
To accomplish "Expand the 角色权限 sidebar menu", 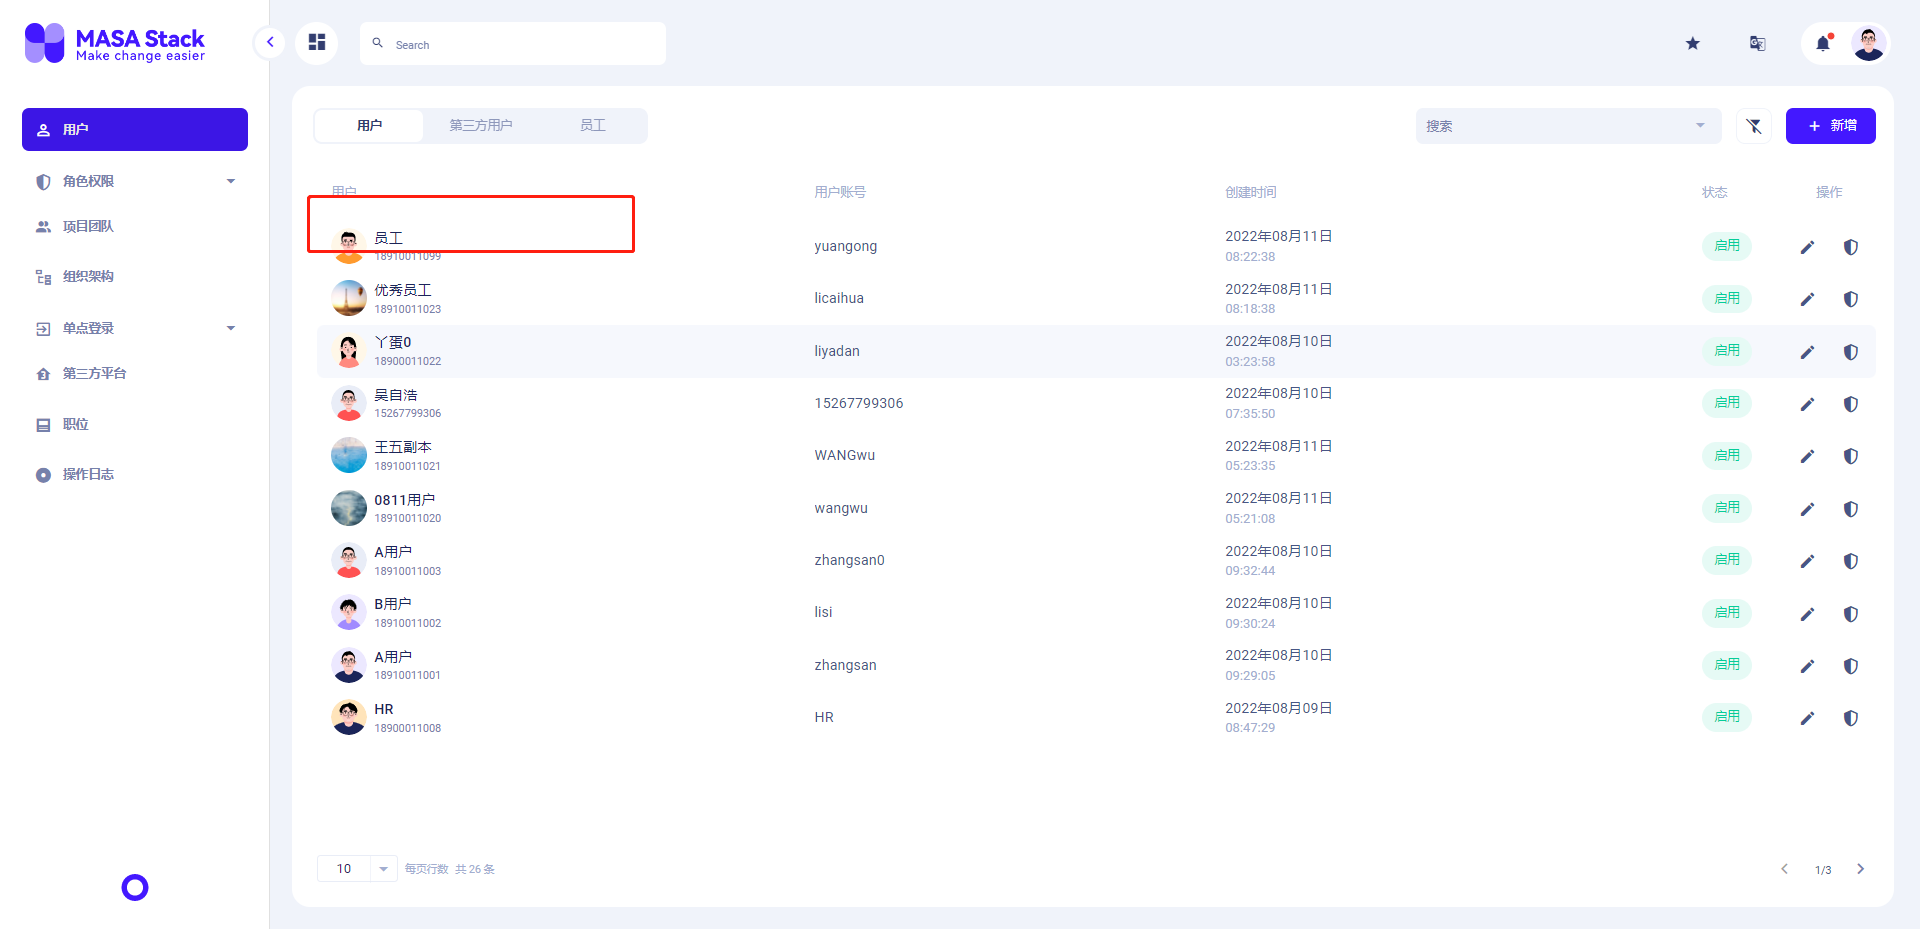I will click(135, 181).
